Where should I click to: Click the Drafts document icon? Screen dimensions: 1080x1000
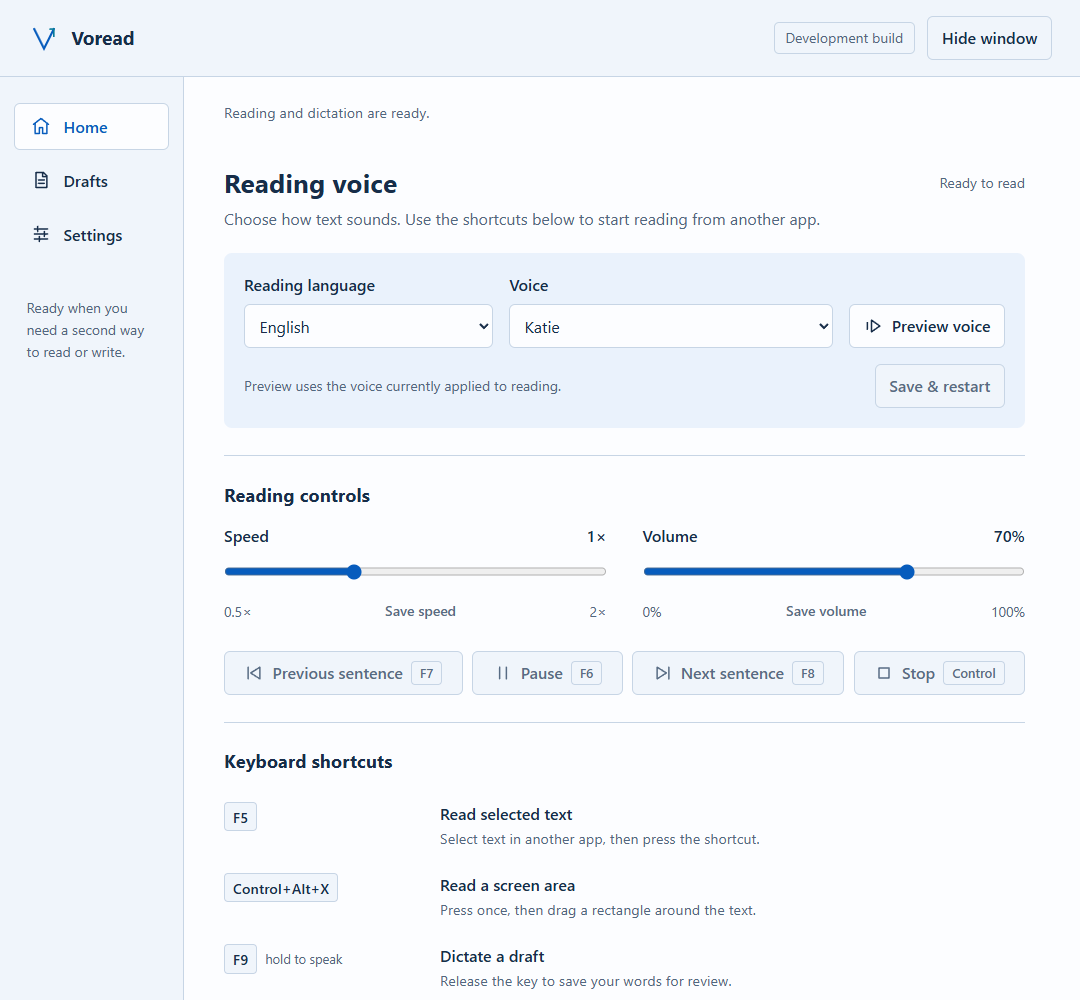[41, 180]
